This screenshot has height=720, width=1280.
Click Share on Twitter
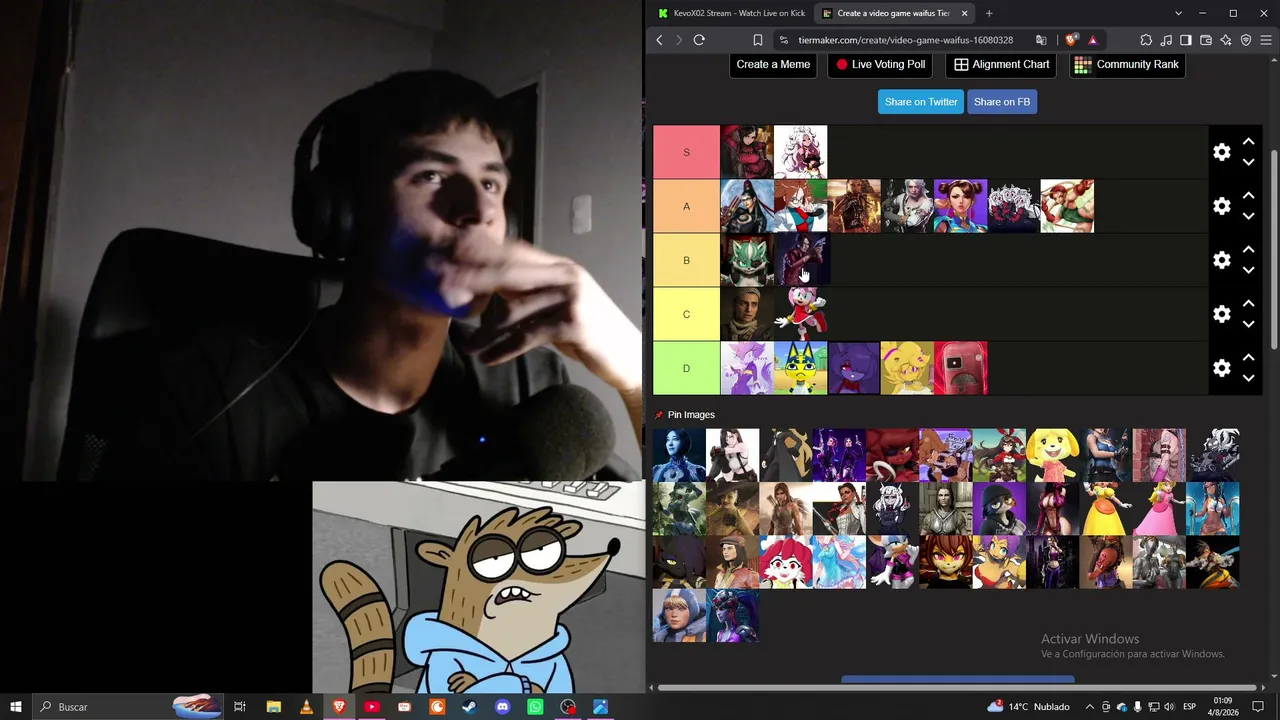click(x=921, y=102)
